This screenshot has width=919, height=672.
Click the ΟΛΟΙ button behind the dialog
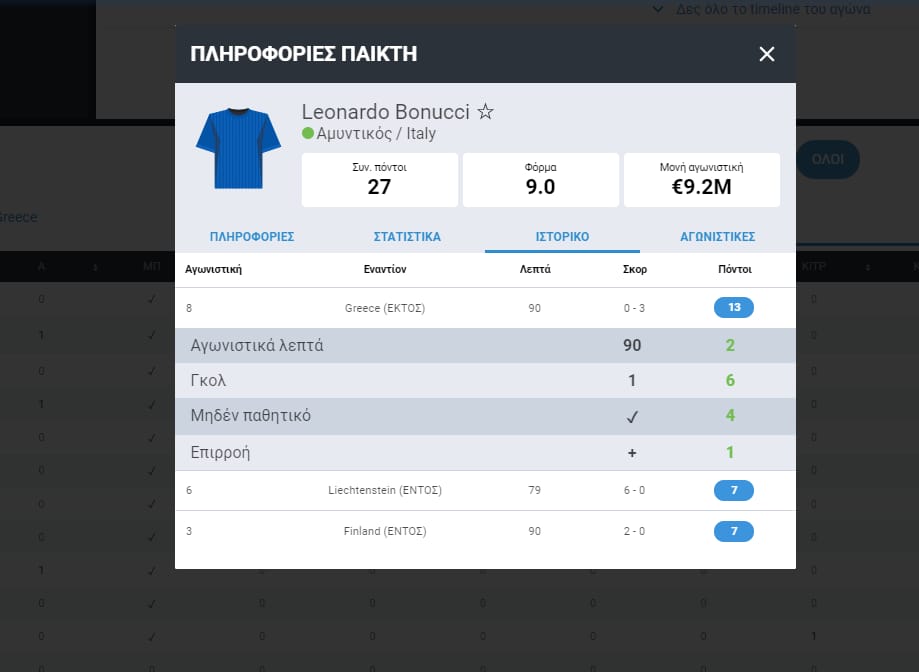coord(828,159)
